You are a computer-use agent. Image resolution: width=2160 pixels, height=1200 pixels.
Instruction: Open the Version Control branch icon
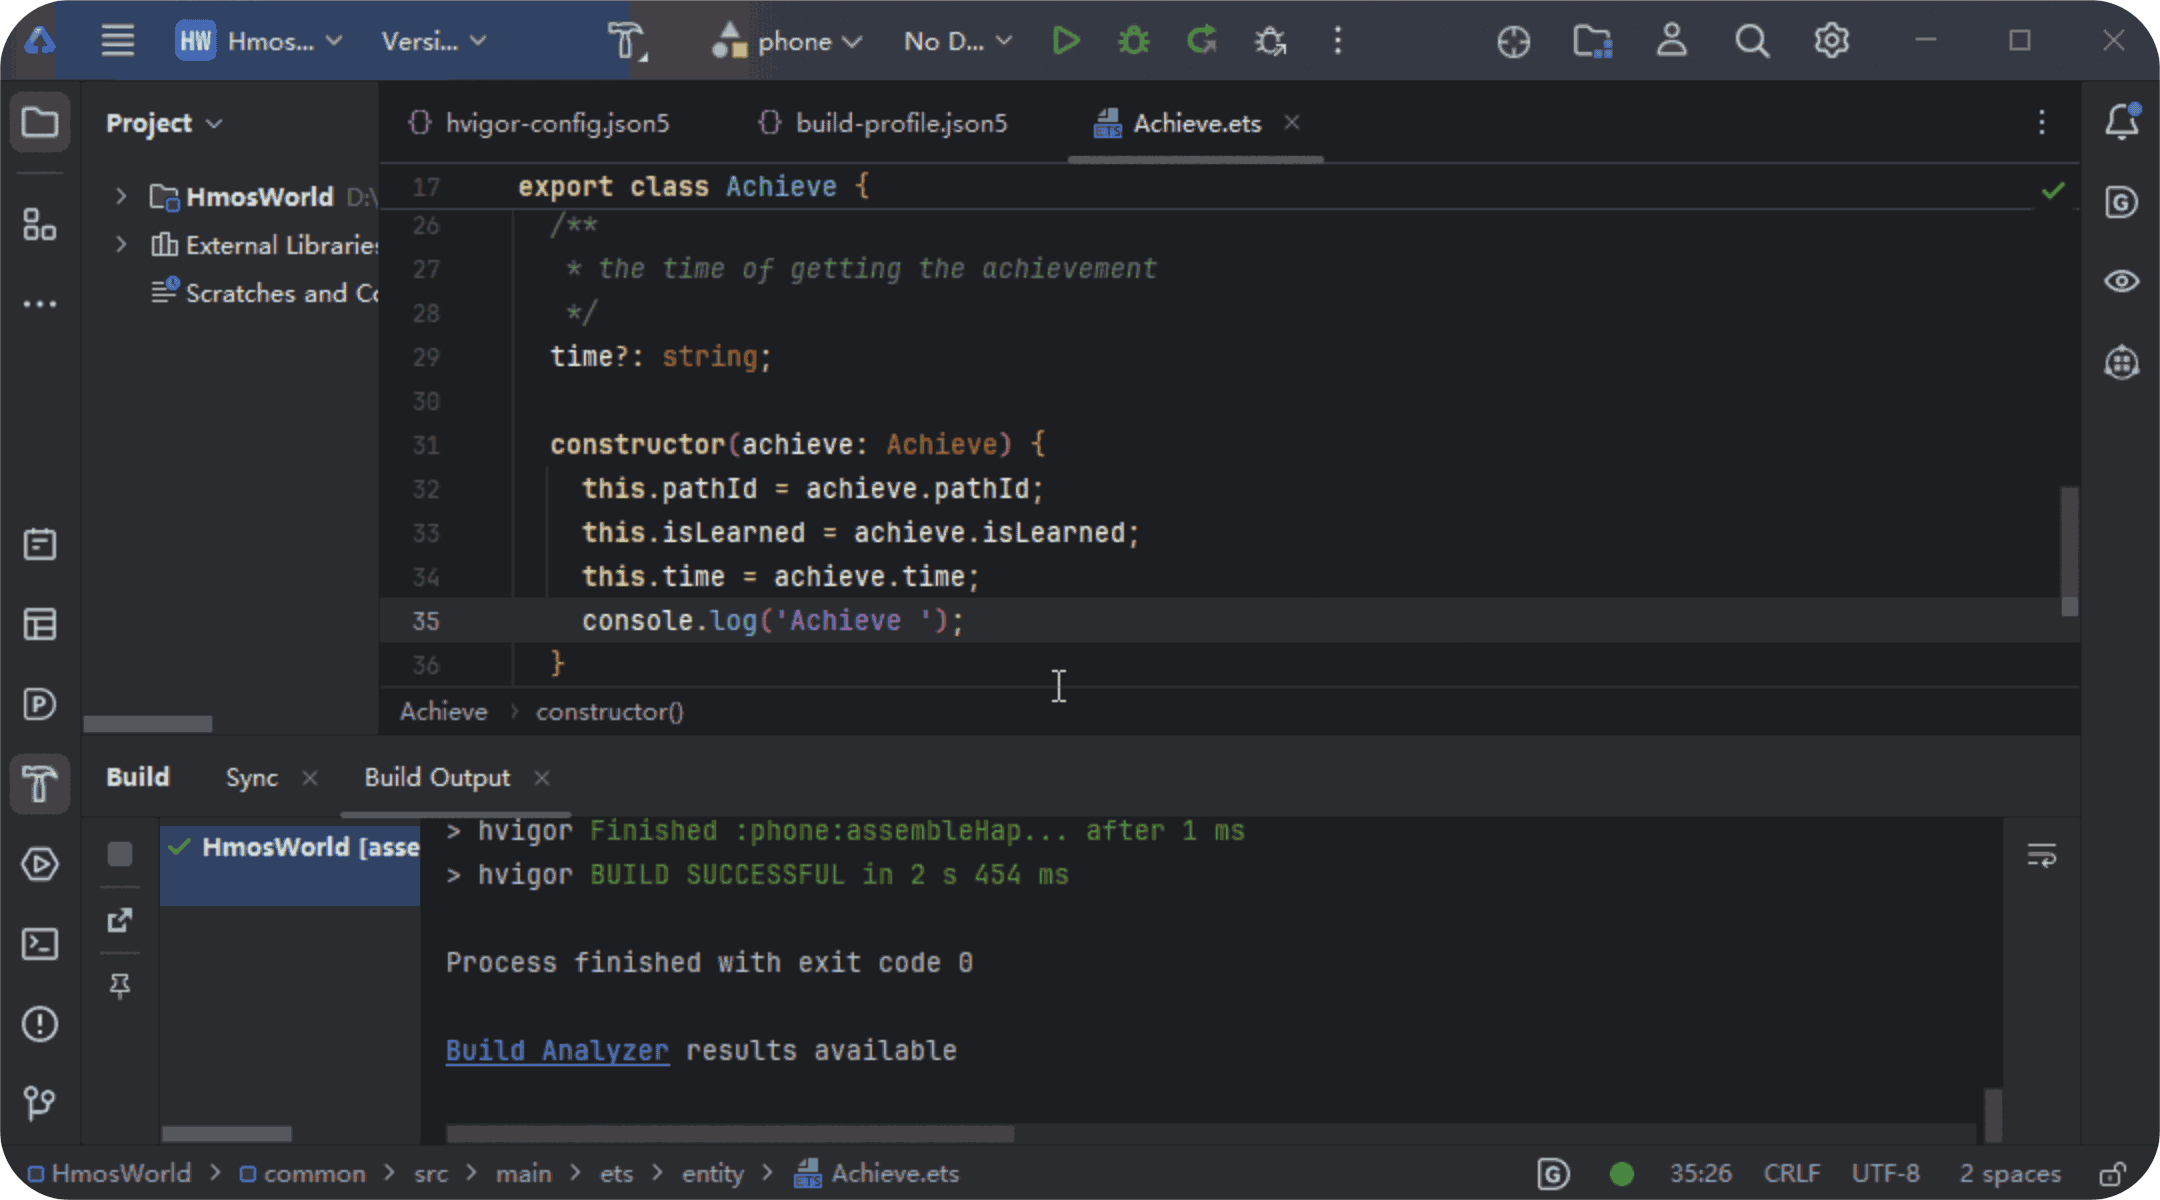[x=40, y=1103]
